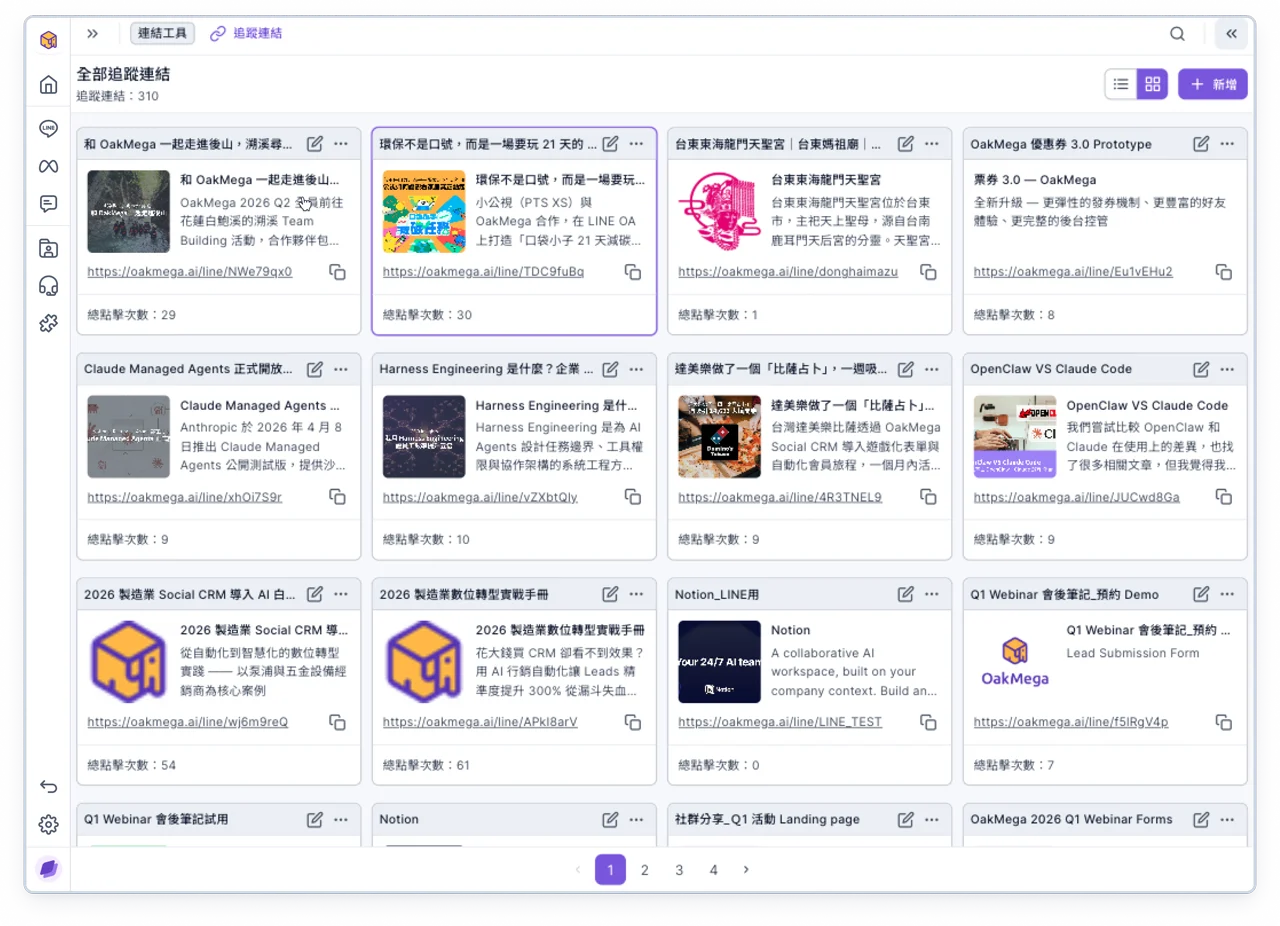1280x926 pixels.
Task: Open the chat message icon in sidebar
Action: 48,204
